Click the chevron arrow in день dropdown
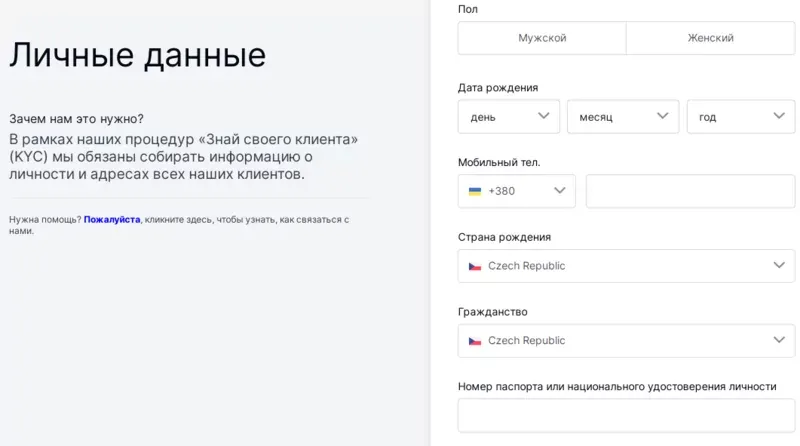This screenshot has width=800, height=446. (544, 116)
